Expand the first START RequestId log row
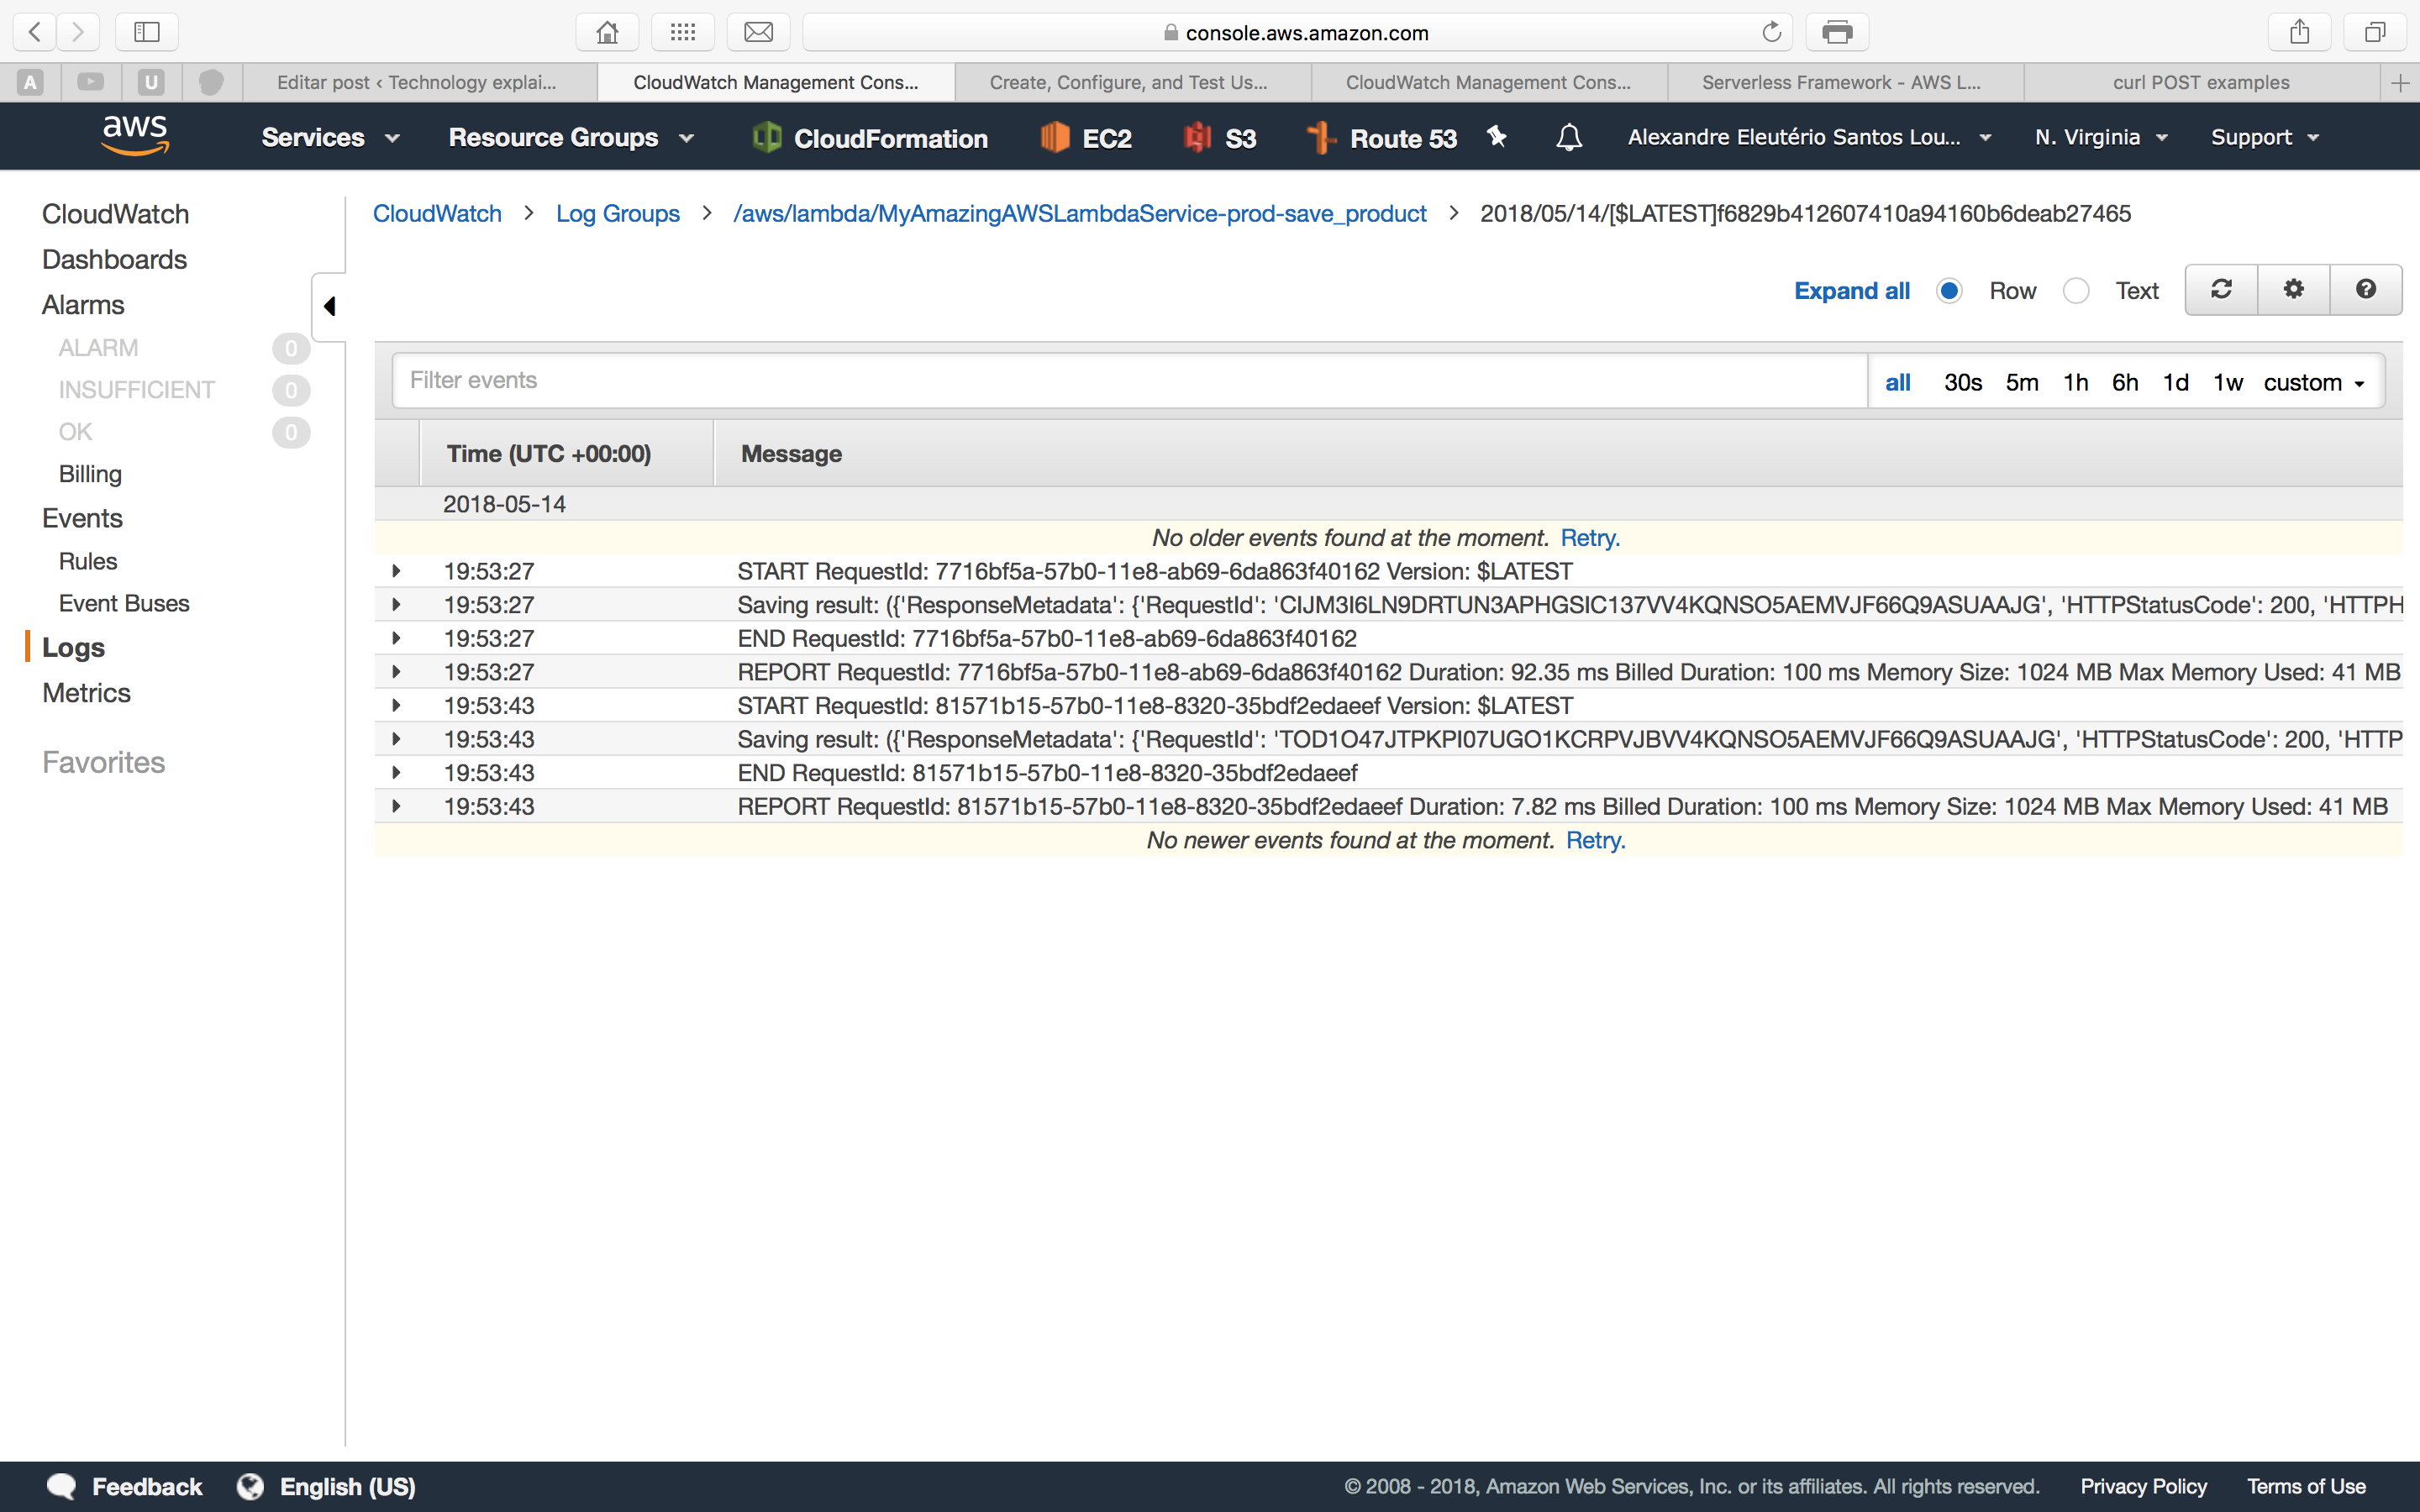The image size is (2420, 1512). click(x=397, y=570)
